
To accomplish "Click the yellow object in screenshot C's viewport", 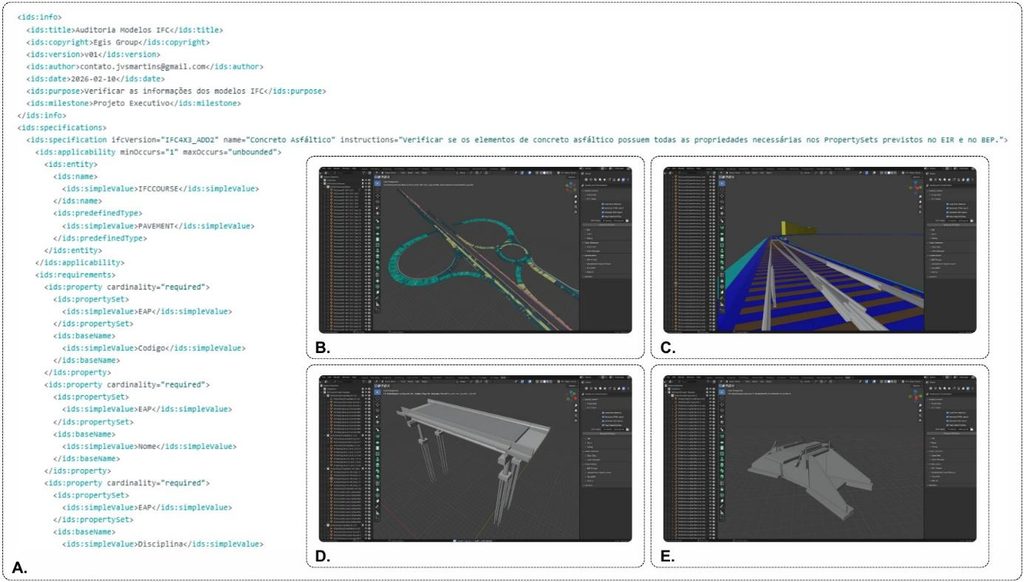I will pyautogui.click(x=799, y=228).
